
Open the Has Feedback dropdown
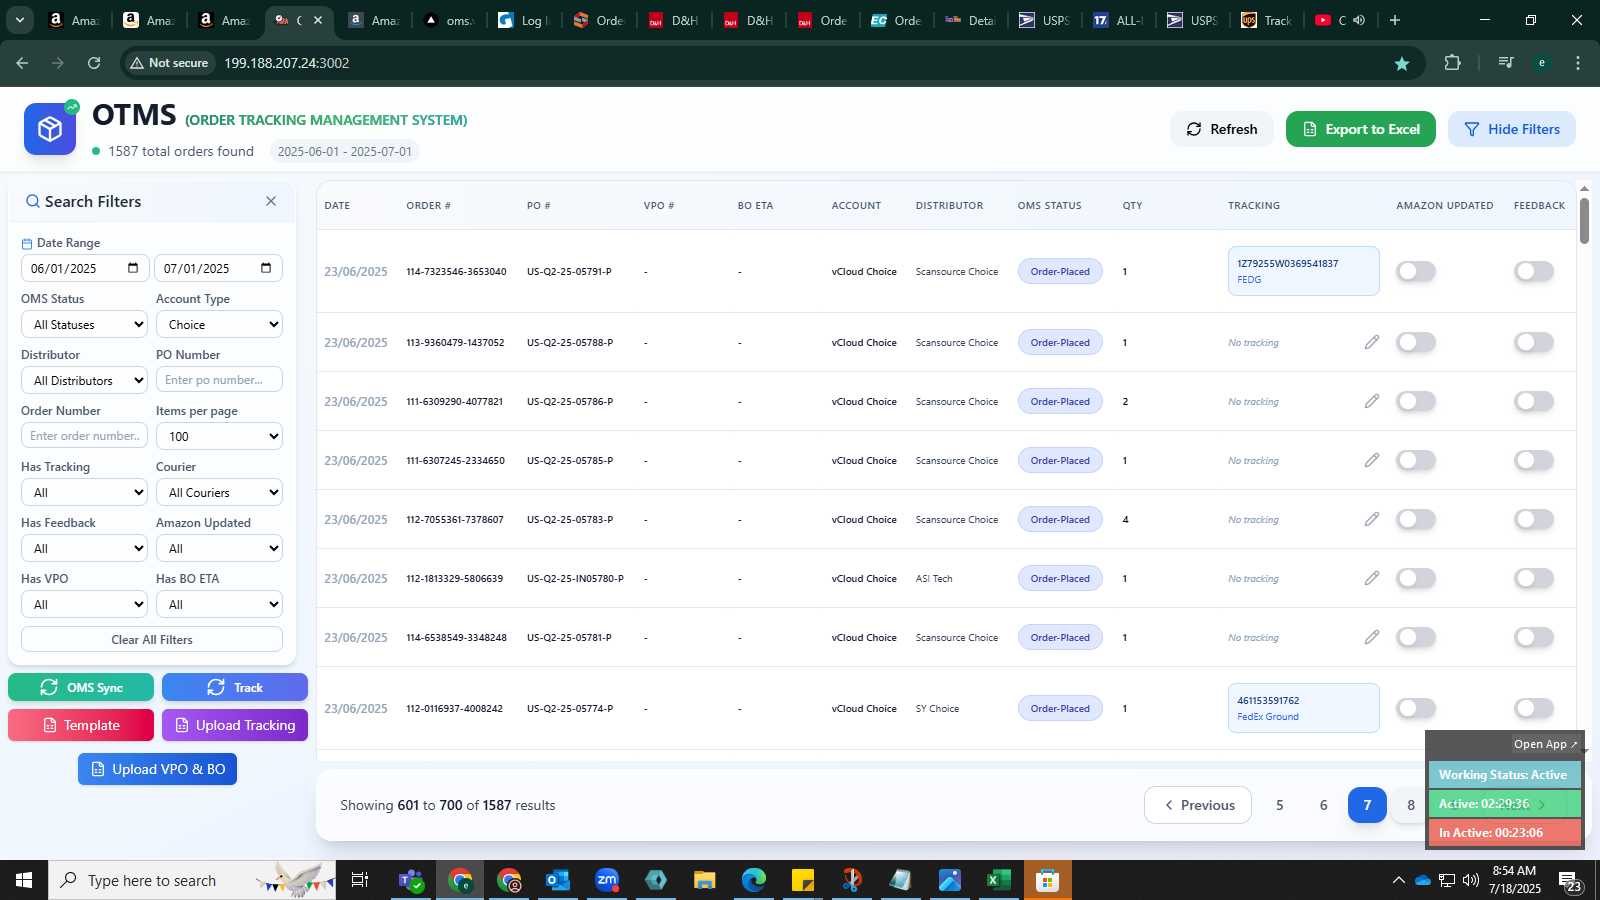point(84,548)
